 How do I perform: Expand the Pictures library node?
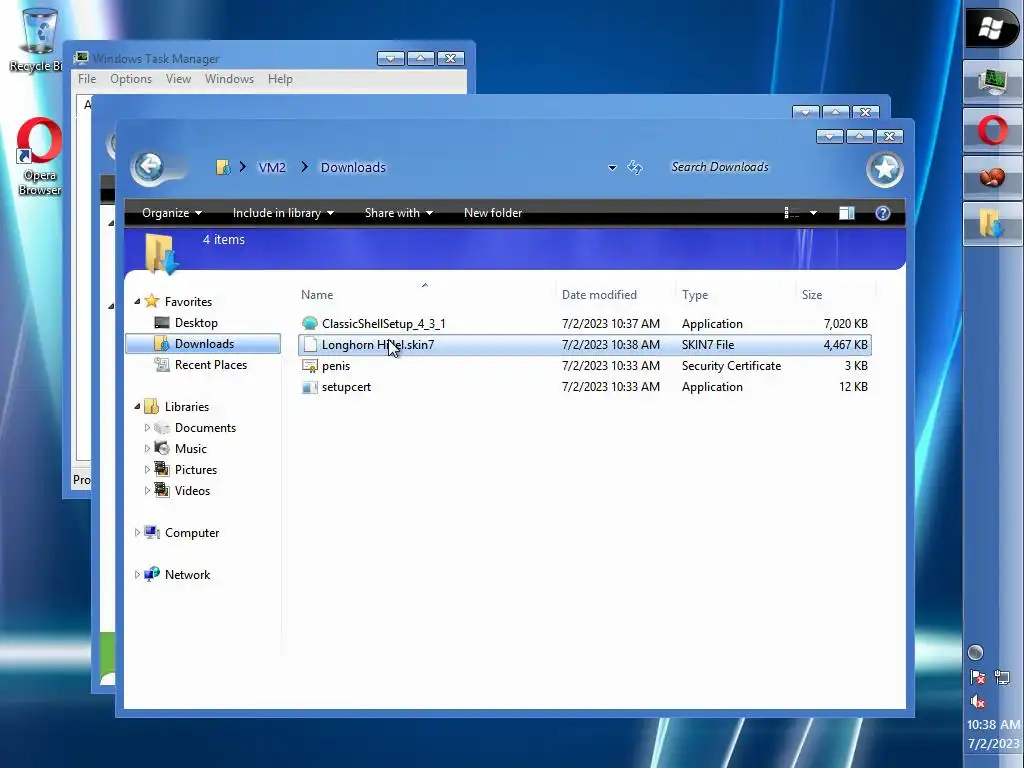tap(147, 470)
